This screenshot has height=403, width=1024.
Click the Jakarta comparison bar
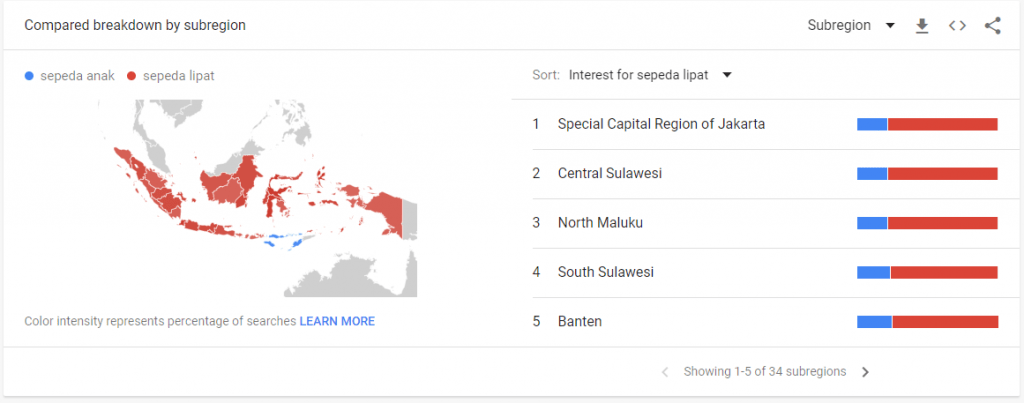click(x=927, y=124)
